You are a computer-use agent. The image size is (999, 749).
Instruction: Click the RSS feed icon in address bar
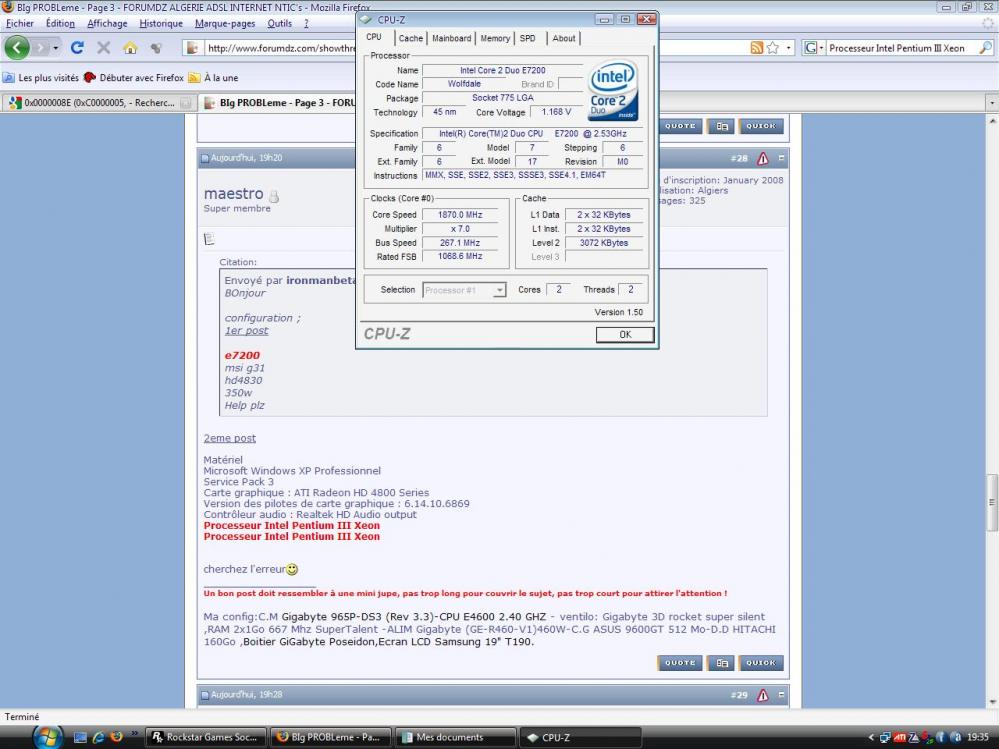[x=756, y=48]
